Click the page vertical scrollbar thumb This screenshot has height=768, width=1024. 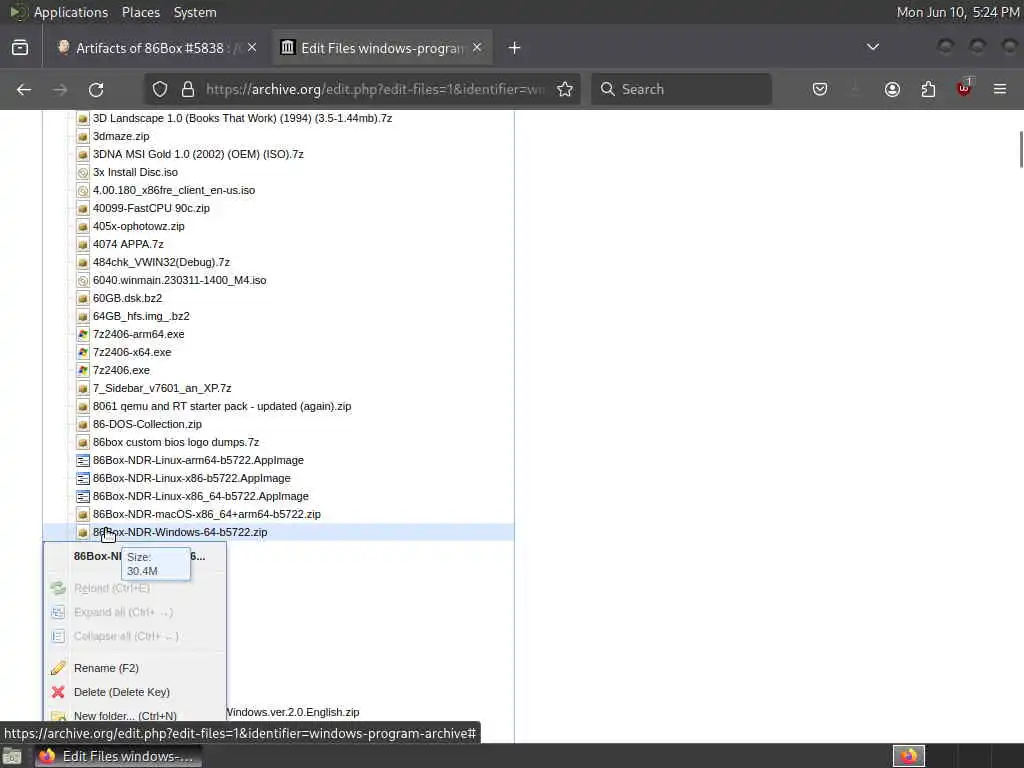point(1021,150)
